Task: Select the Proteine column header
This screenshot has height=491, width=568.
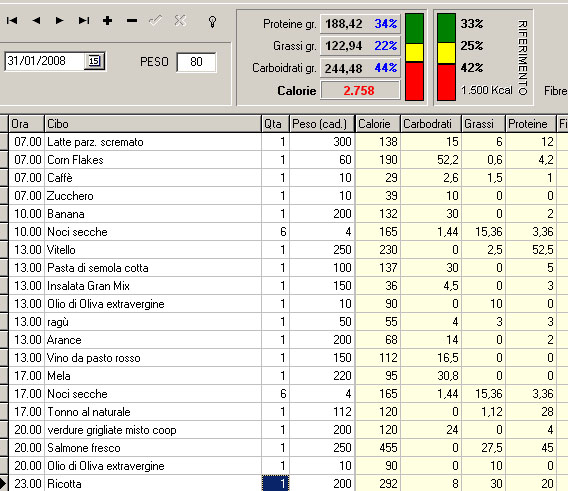Action: 530,124
